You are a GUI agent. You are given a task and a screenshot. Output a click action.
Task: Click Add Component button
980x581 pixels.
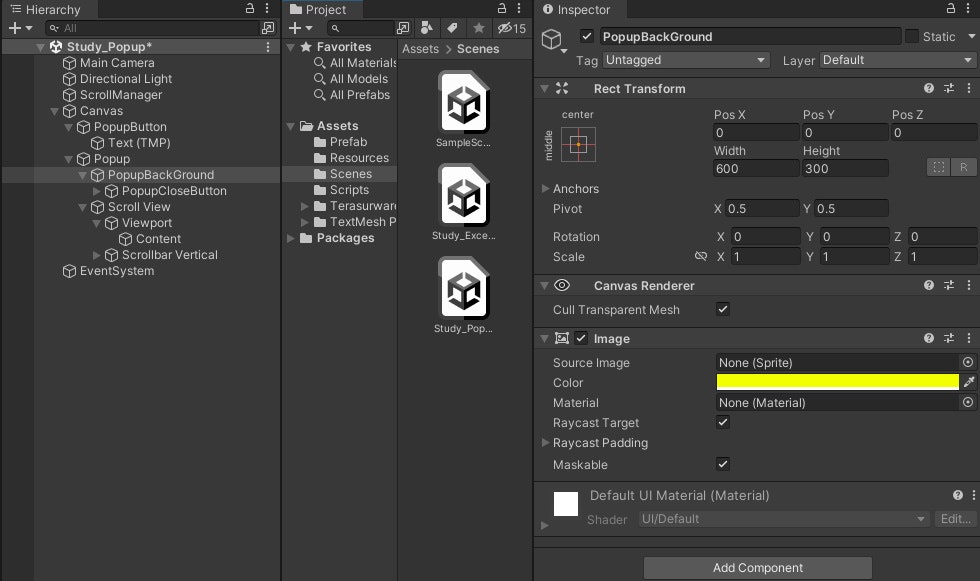(758, 568)
